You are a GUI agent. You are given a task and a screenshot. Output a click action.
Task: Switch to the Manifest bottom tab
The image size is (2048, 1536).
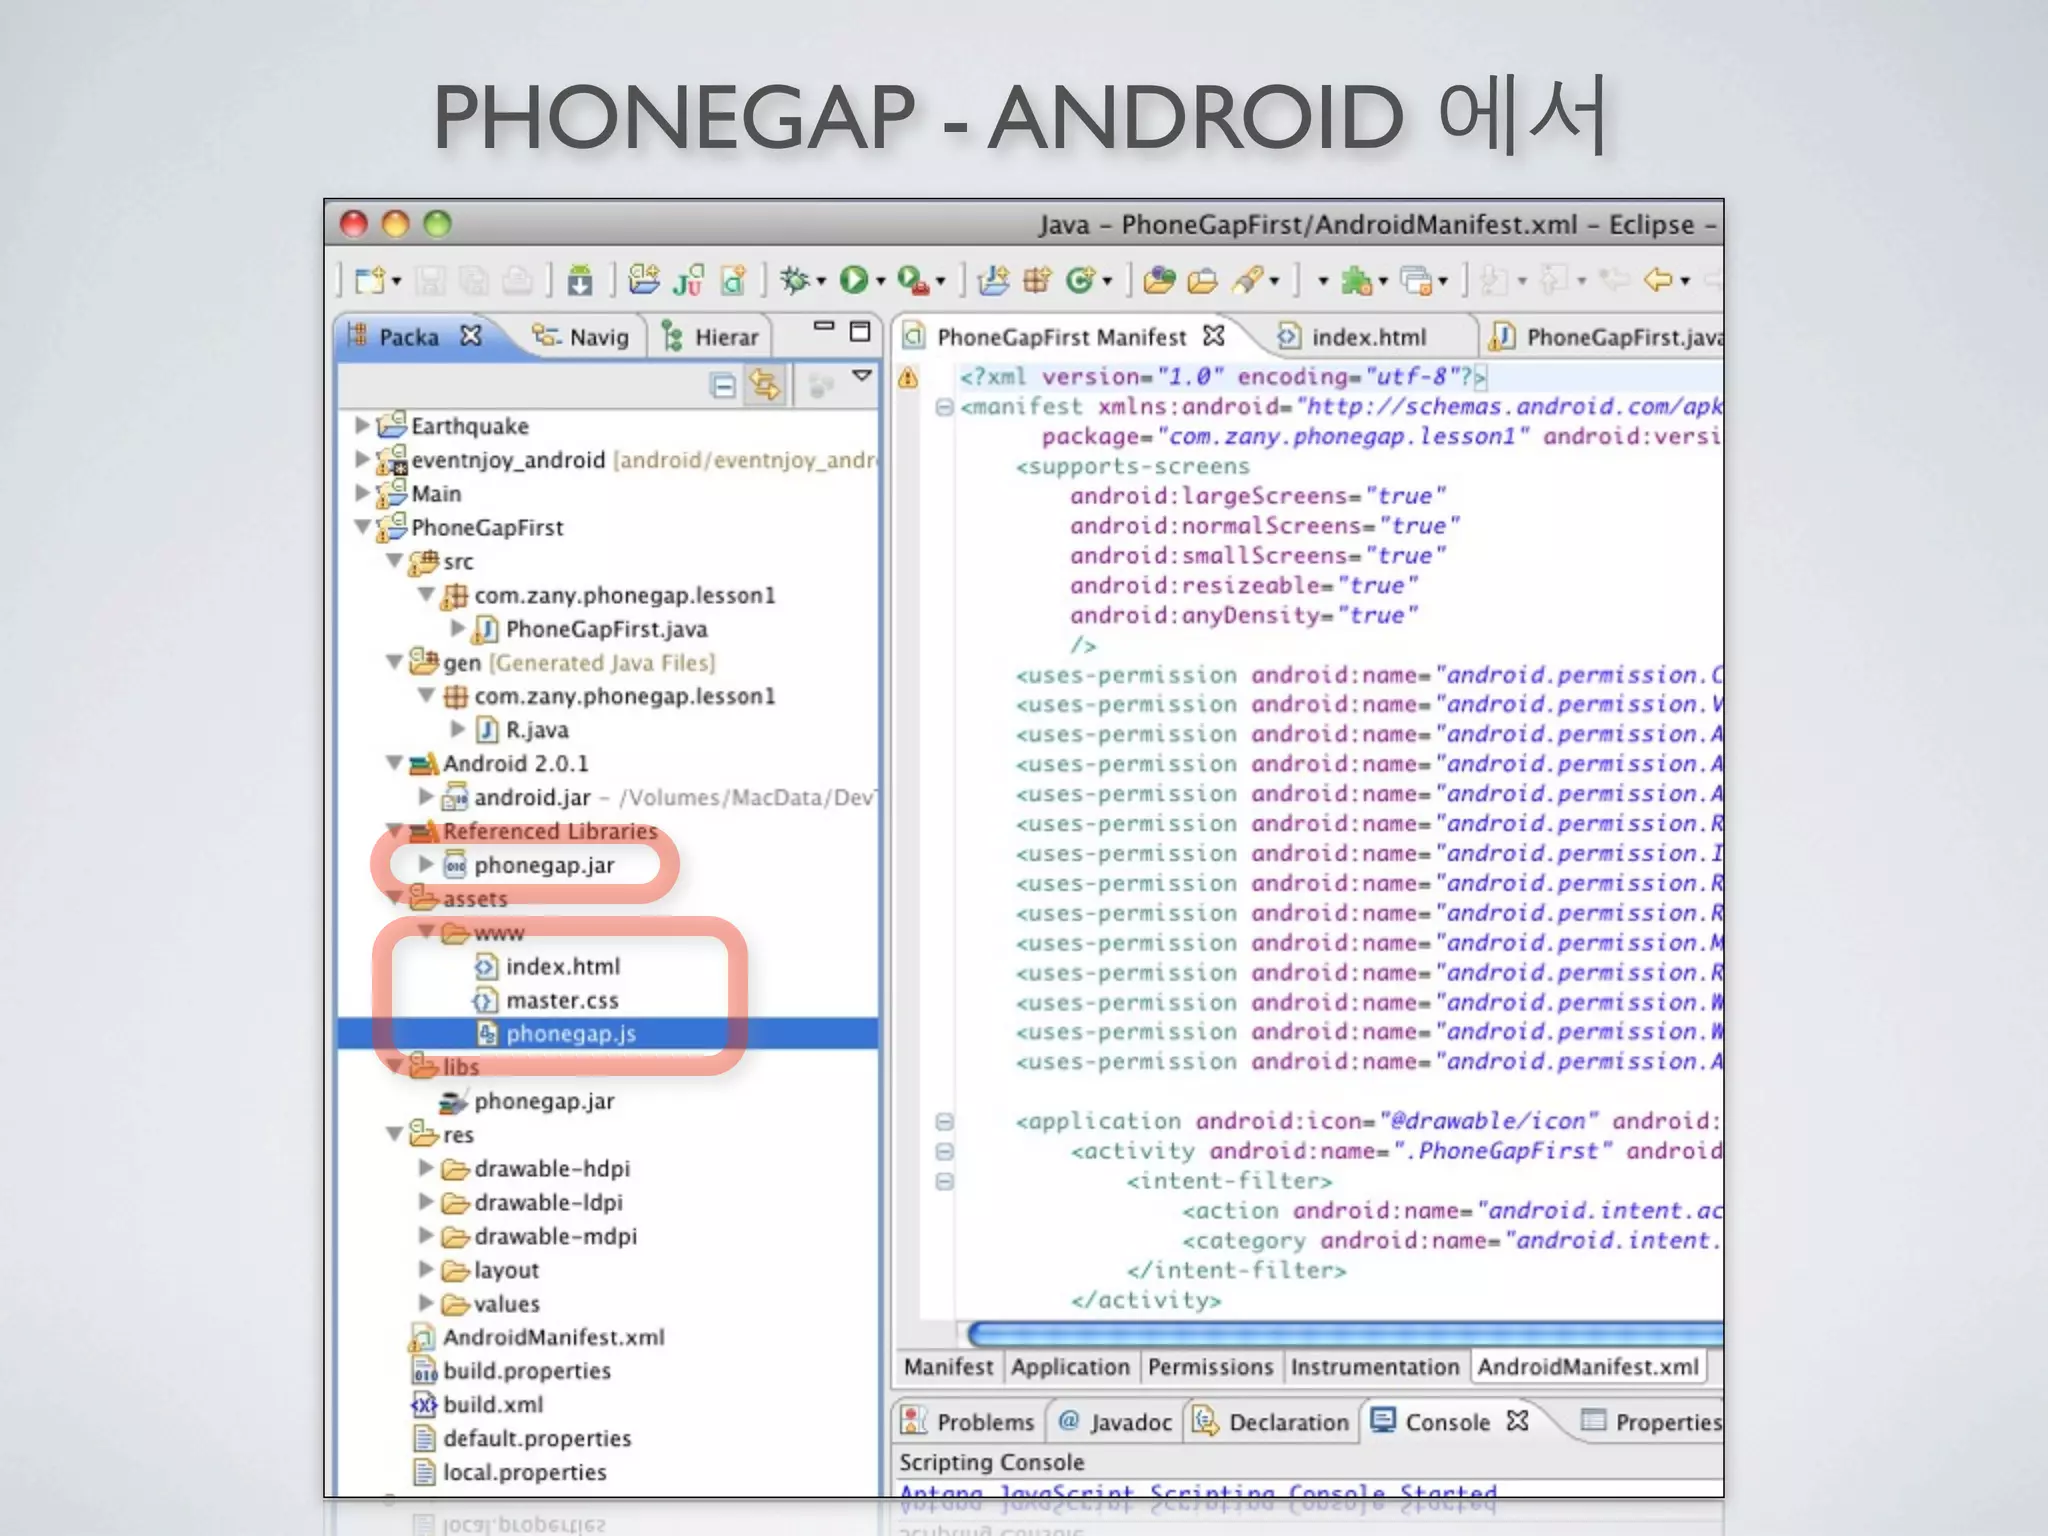pos(948,1367)
